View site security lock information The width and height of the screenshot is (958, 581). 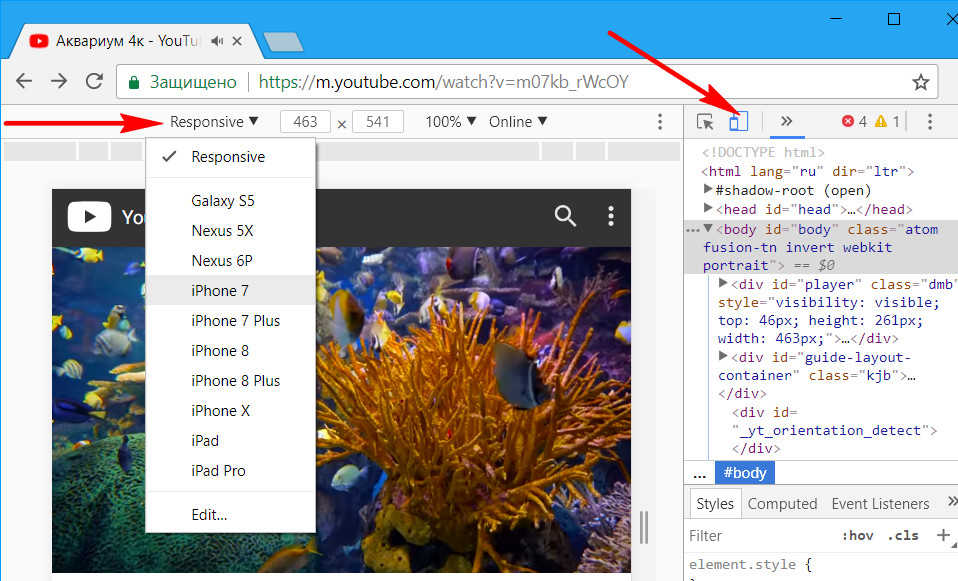[x=134, y=82]
